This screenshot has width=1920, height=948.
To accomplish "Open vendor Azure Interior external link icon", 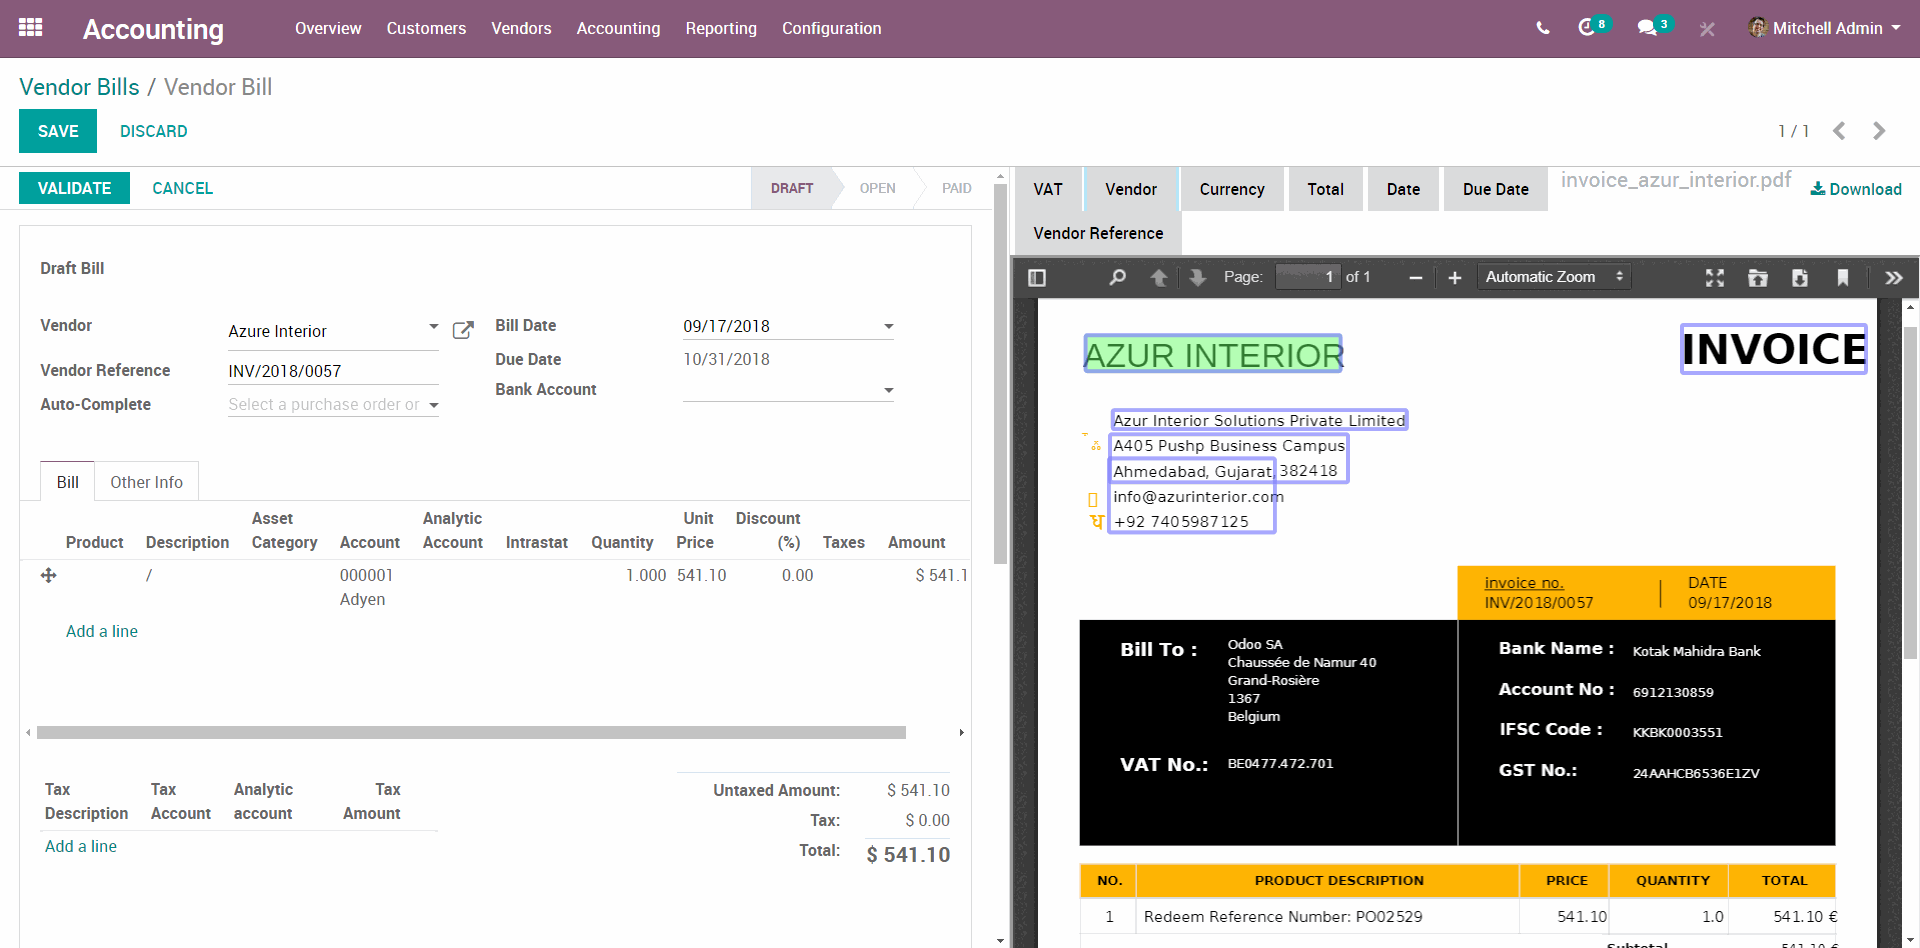I will [463, 330].
